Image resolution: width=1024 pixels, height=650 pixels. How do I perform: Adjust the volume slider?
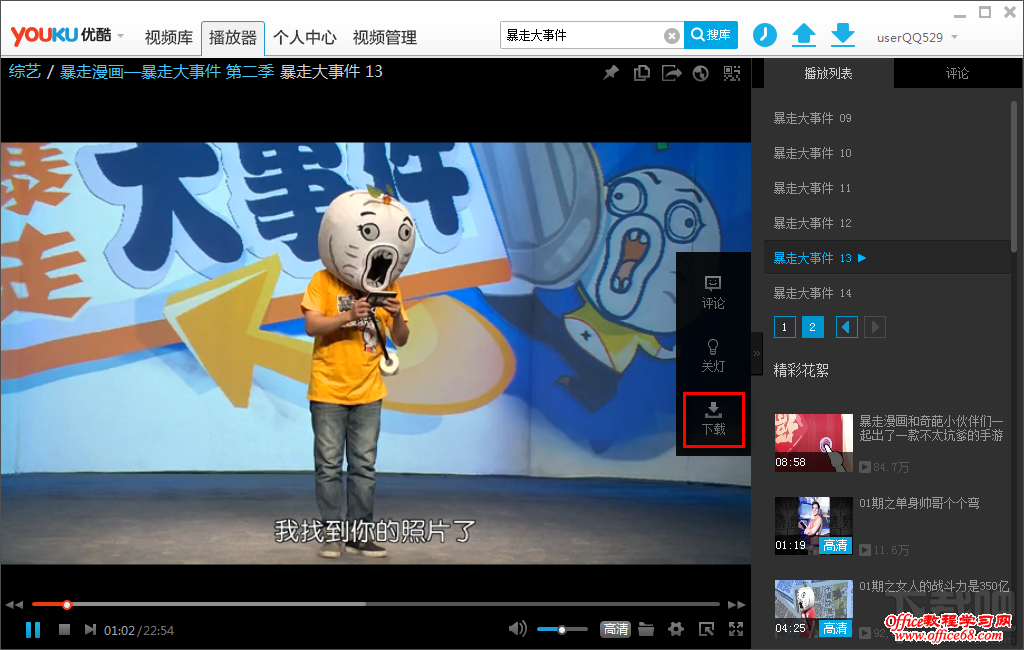click(x=562, y=630)
